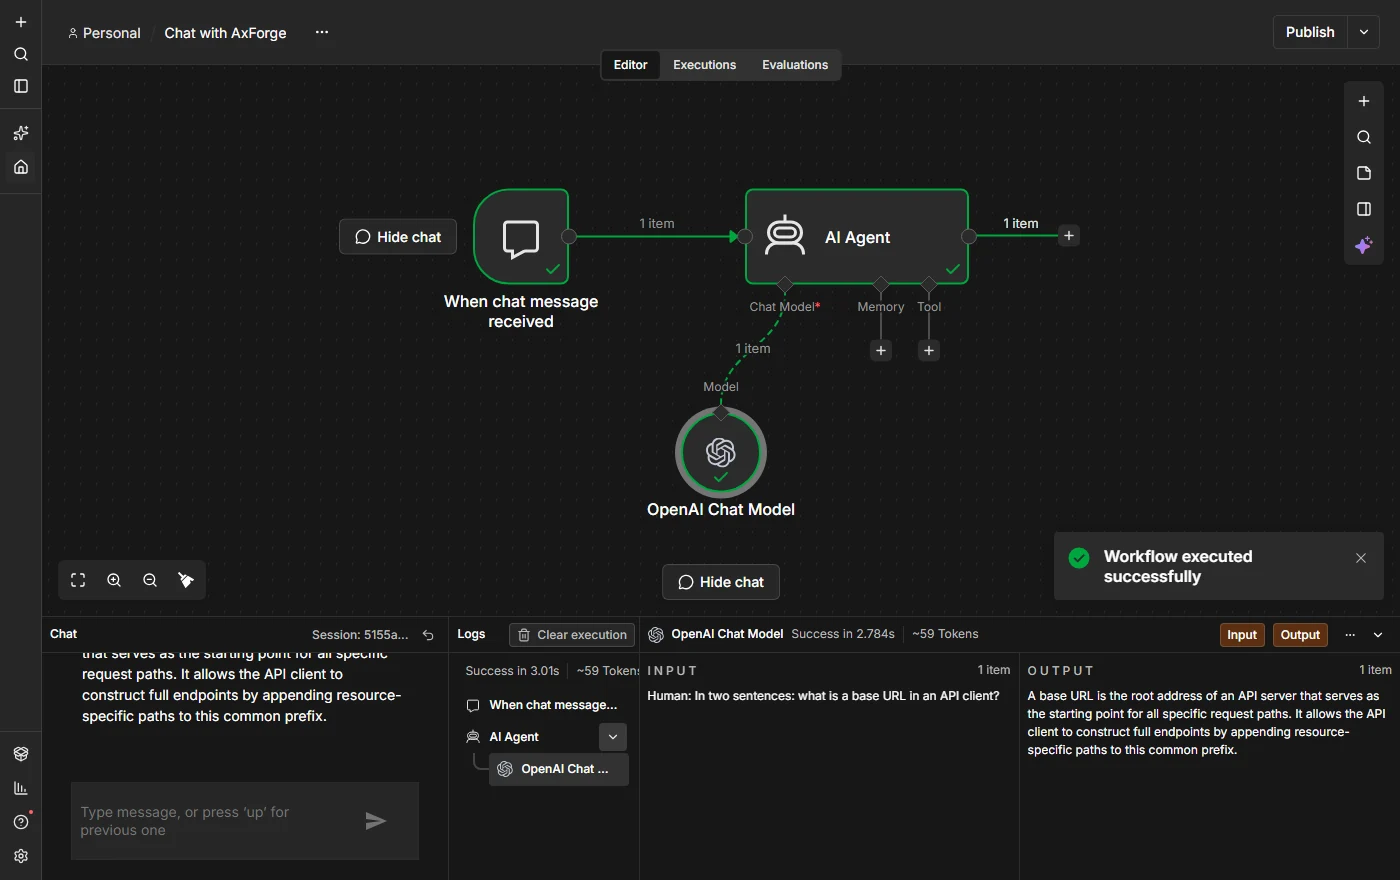
Task: Collapse the logs panel chevron
Action: coord(1378,635)
